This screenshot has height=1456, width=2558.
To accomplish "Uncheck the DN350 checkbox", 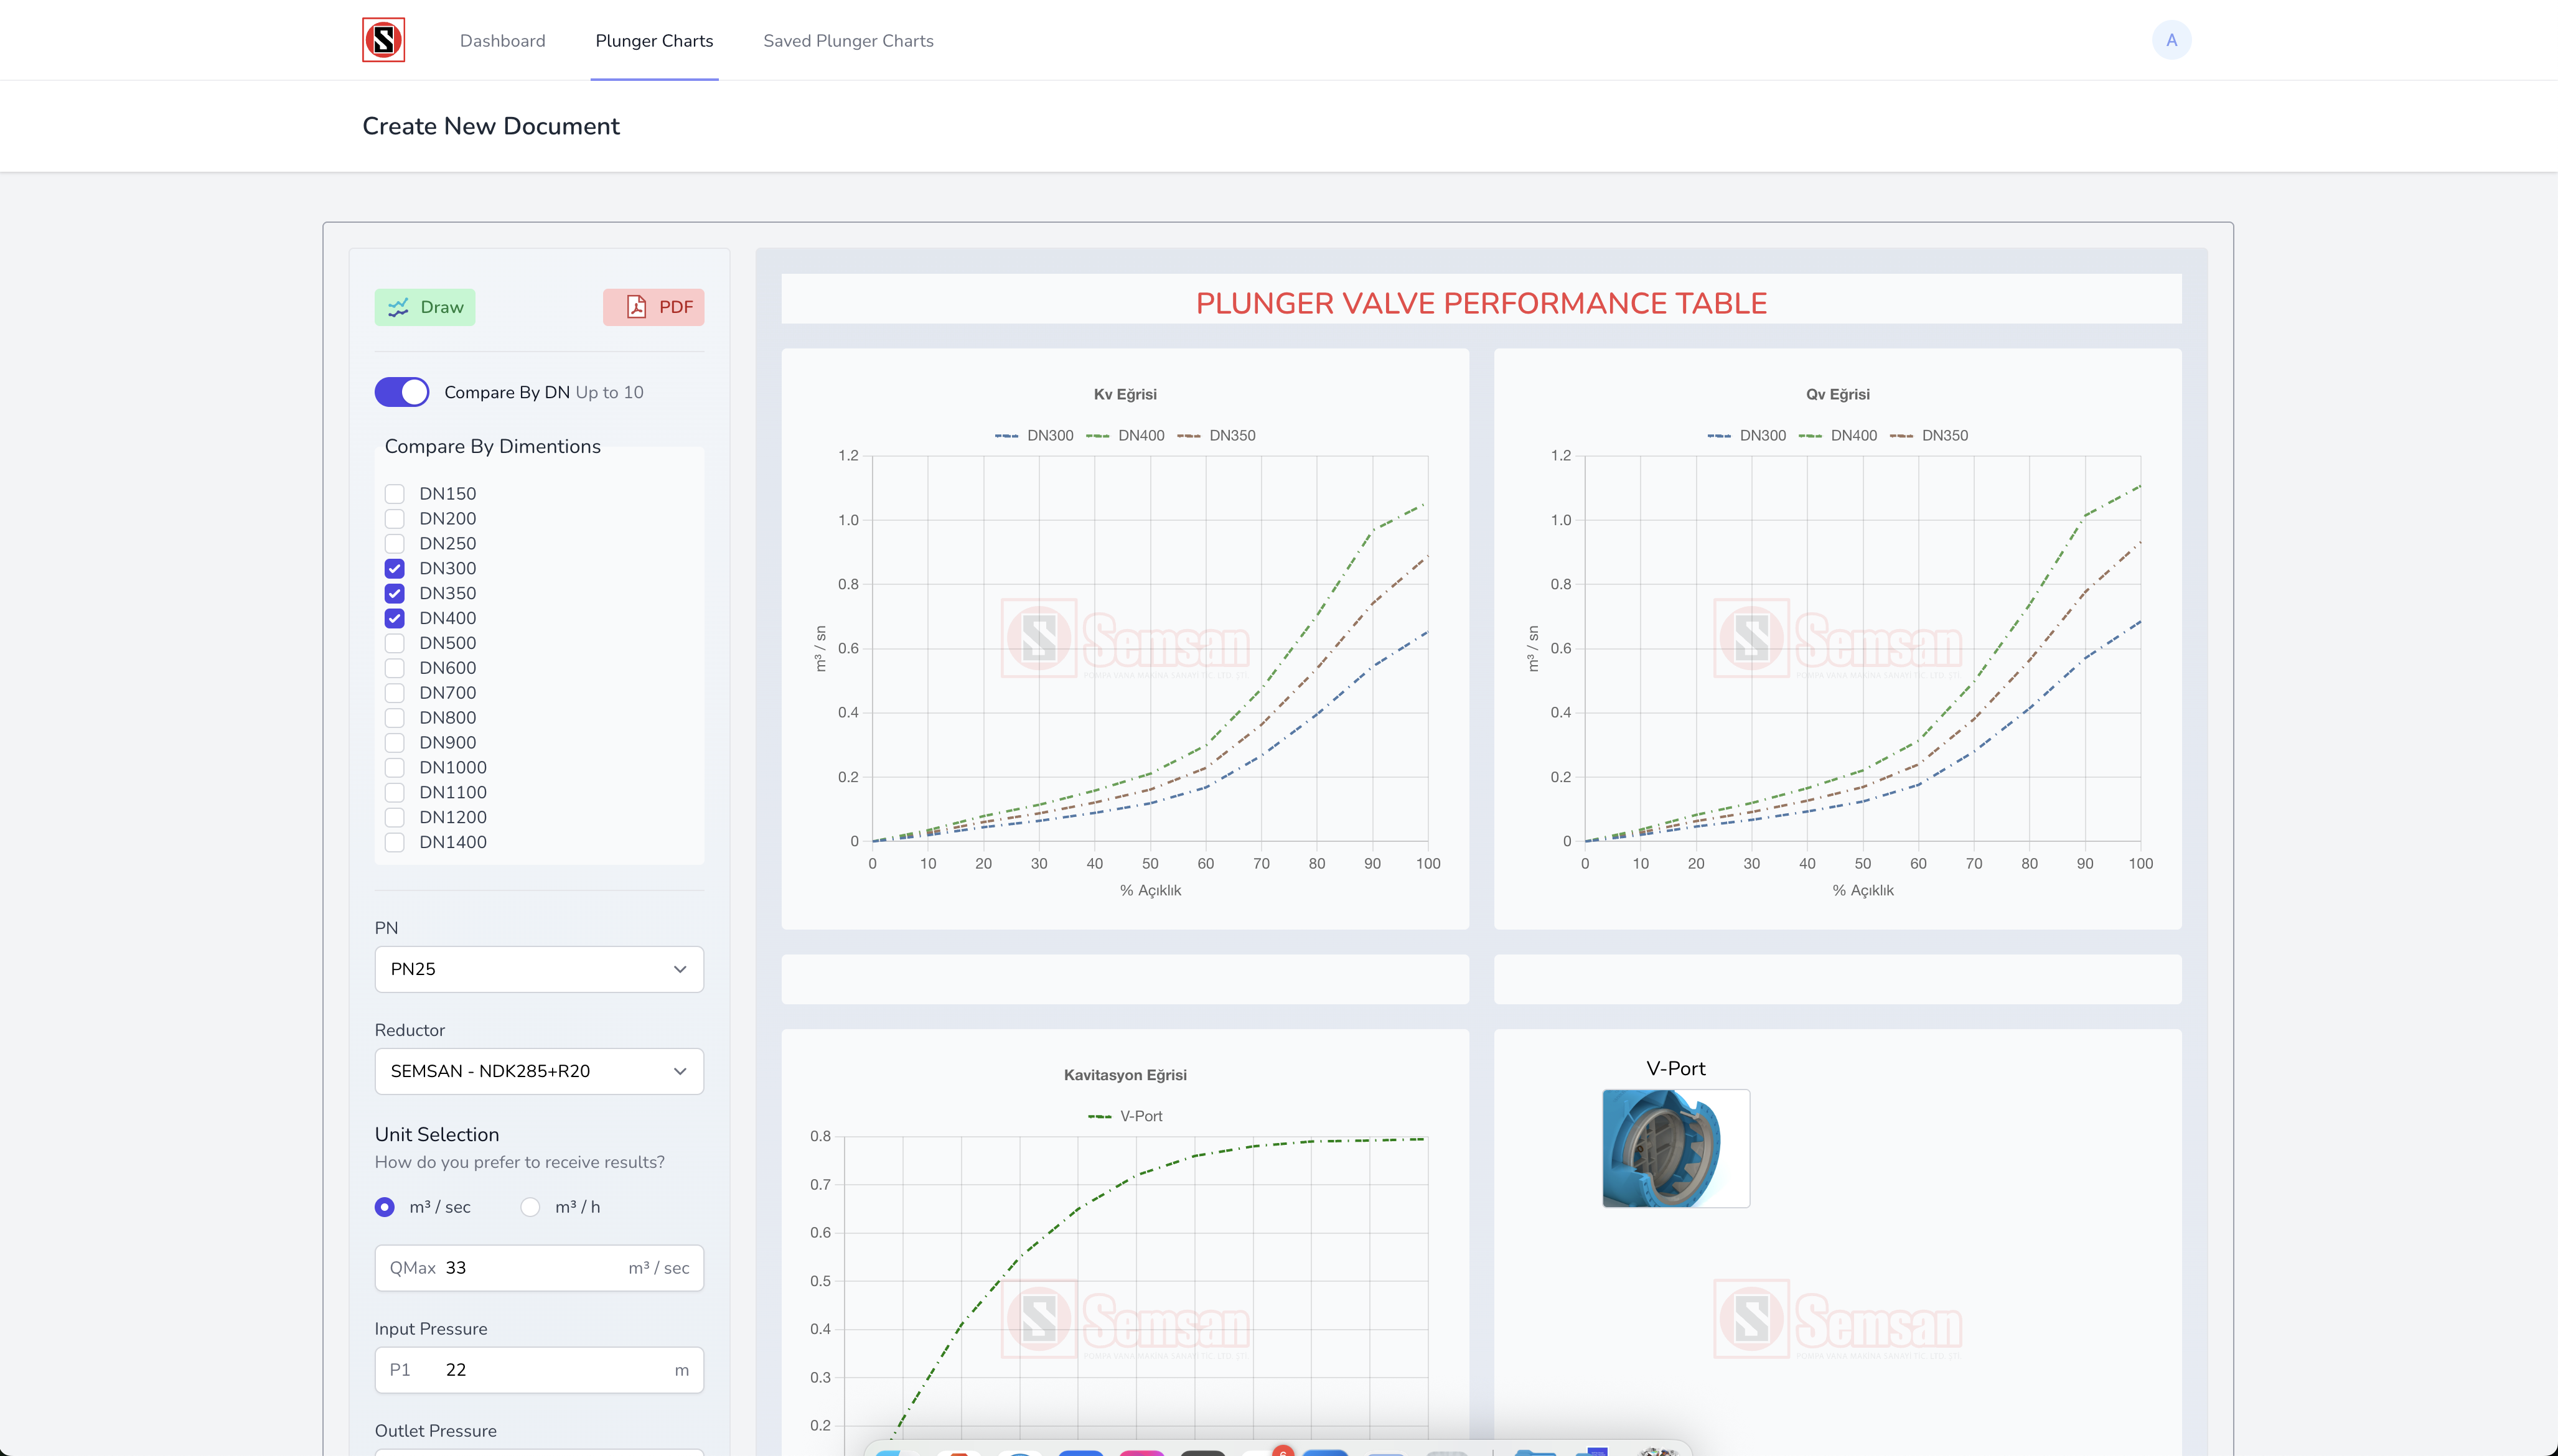I will [x=395, y=593].
